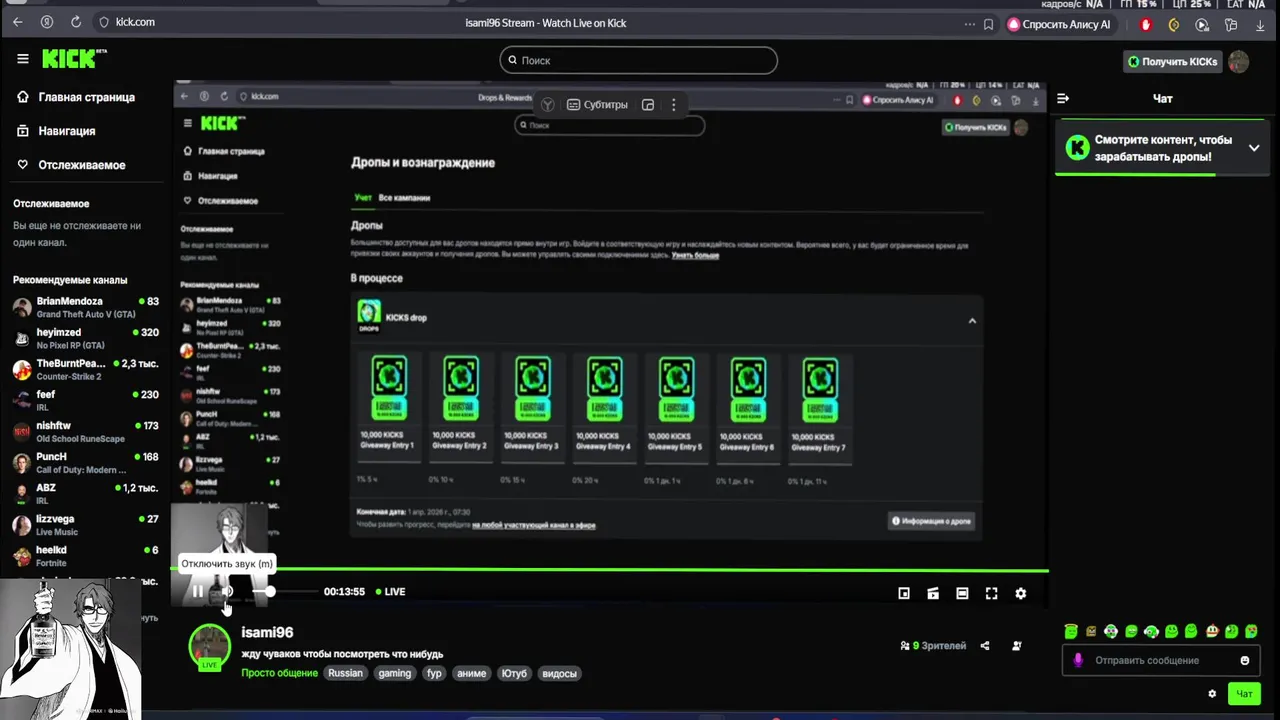1280x720 pixels.
Task: Open the nishftw Old School RuneScape channel
Action: pyautogui.click(x=84, y=431)
